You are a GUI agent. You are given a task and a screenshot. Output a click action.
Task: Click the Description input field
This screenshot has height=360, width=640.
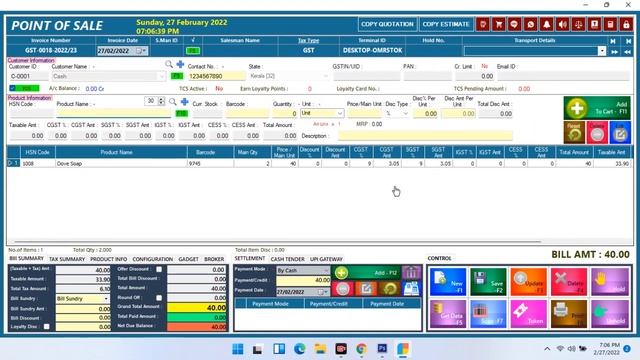(425, 136)
